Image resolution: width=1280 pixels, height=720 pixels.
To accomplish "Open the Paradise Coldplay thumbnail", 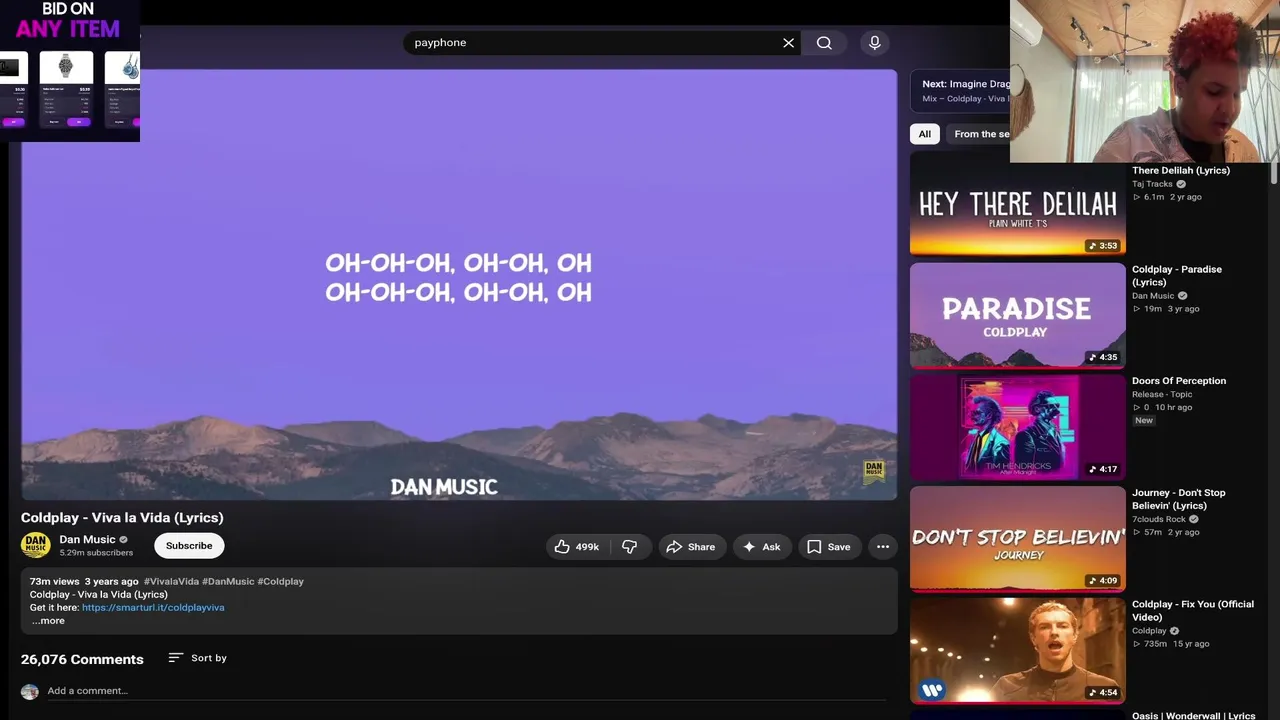I will [x=1018, y=315].
